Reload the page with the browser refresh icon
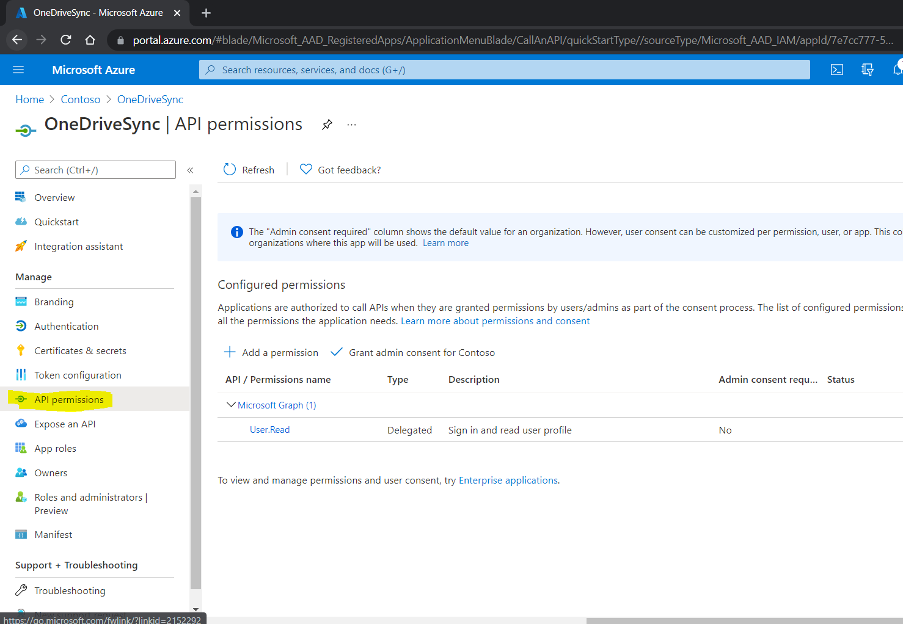This screenshot has width=904, height=624. click(x=66, y=40)
